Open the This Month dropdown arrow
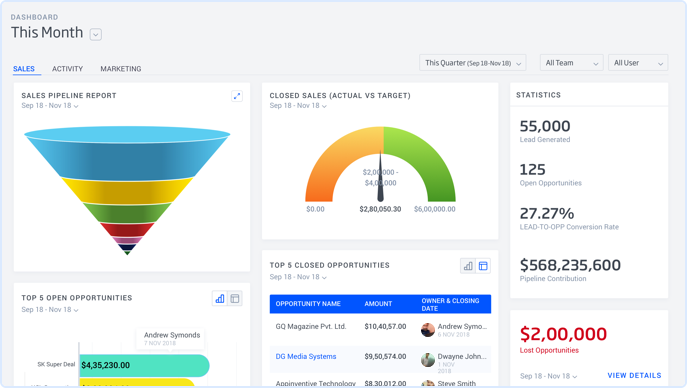 [96, 34]
